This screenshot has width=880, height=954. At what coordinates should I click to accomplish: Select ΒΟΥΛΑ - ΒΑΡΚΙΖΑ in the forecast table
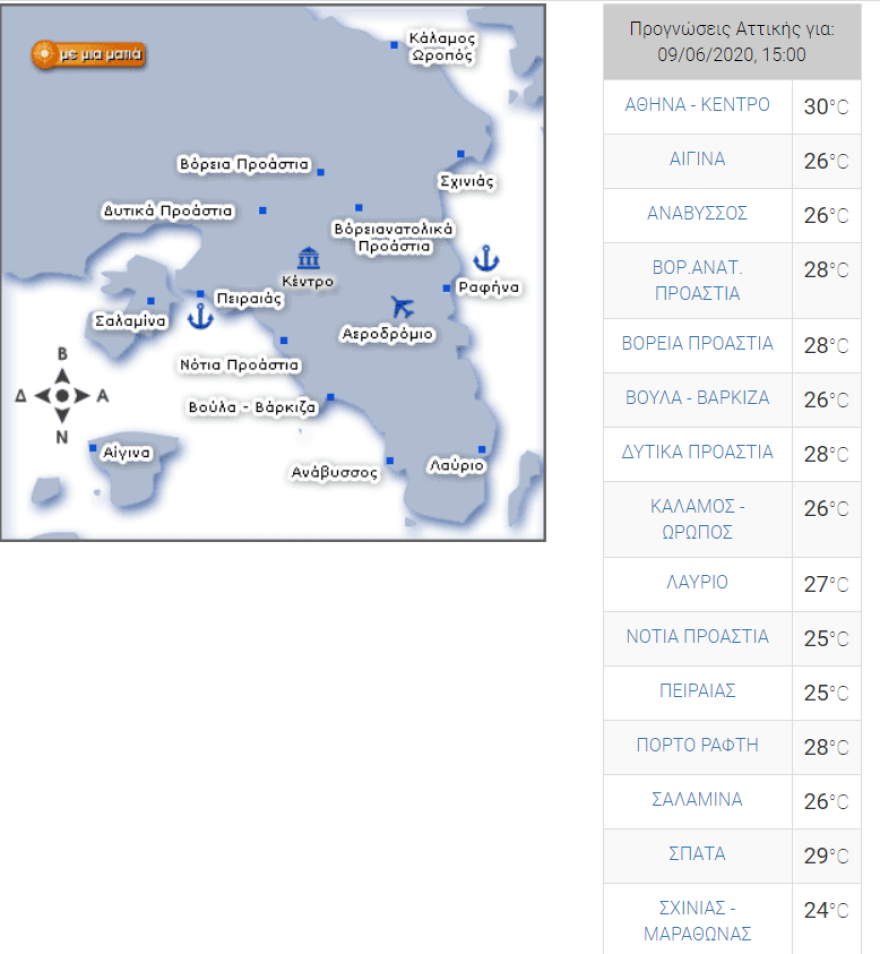(x=697, y=398)
